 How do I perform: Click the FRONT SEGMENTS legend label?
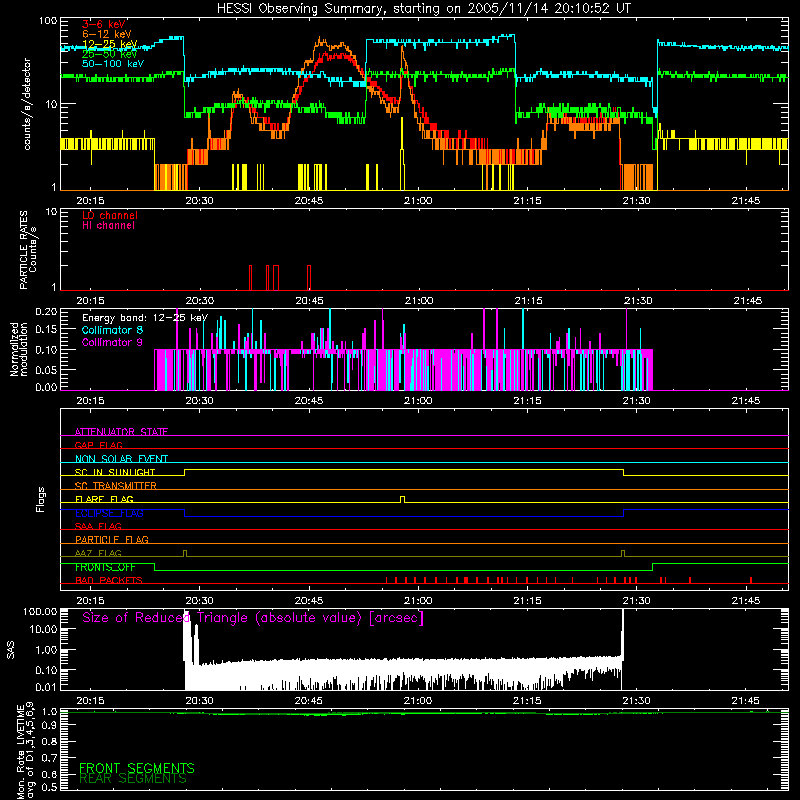pyautogui.click(x=137, y=768)
